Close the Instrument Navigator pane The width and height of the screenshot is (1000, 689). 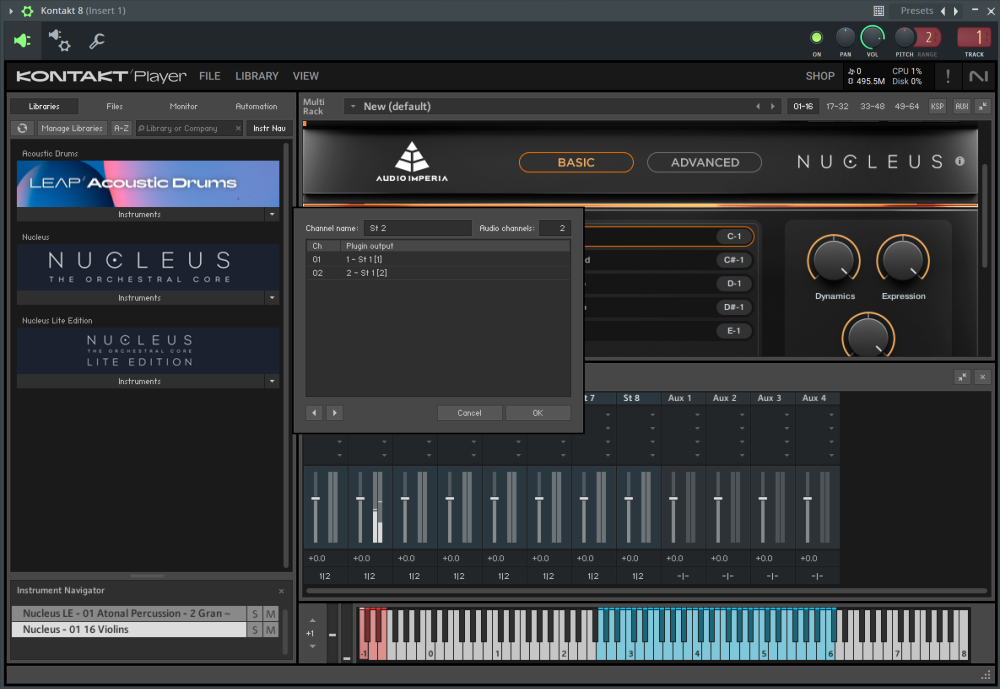tap(281, 591)
